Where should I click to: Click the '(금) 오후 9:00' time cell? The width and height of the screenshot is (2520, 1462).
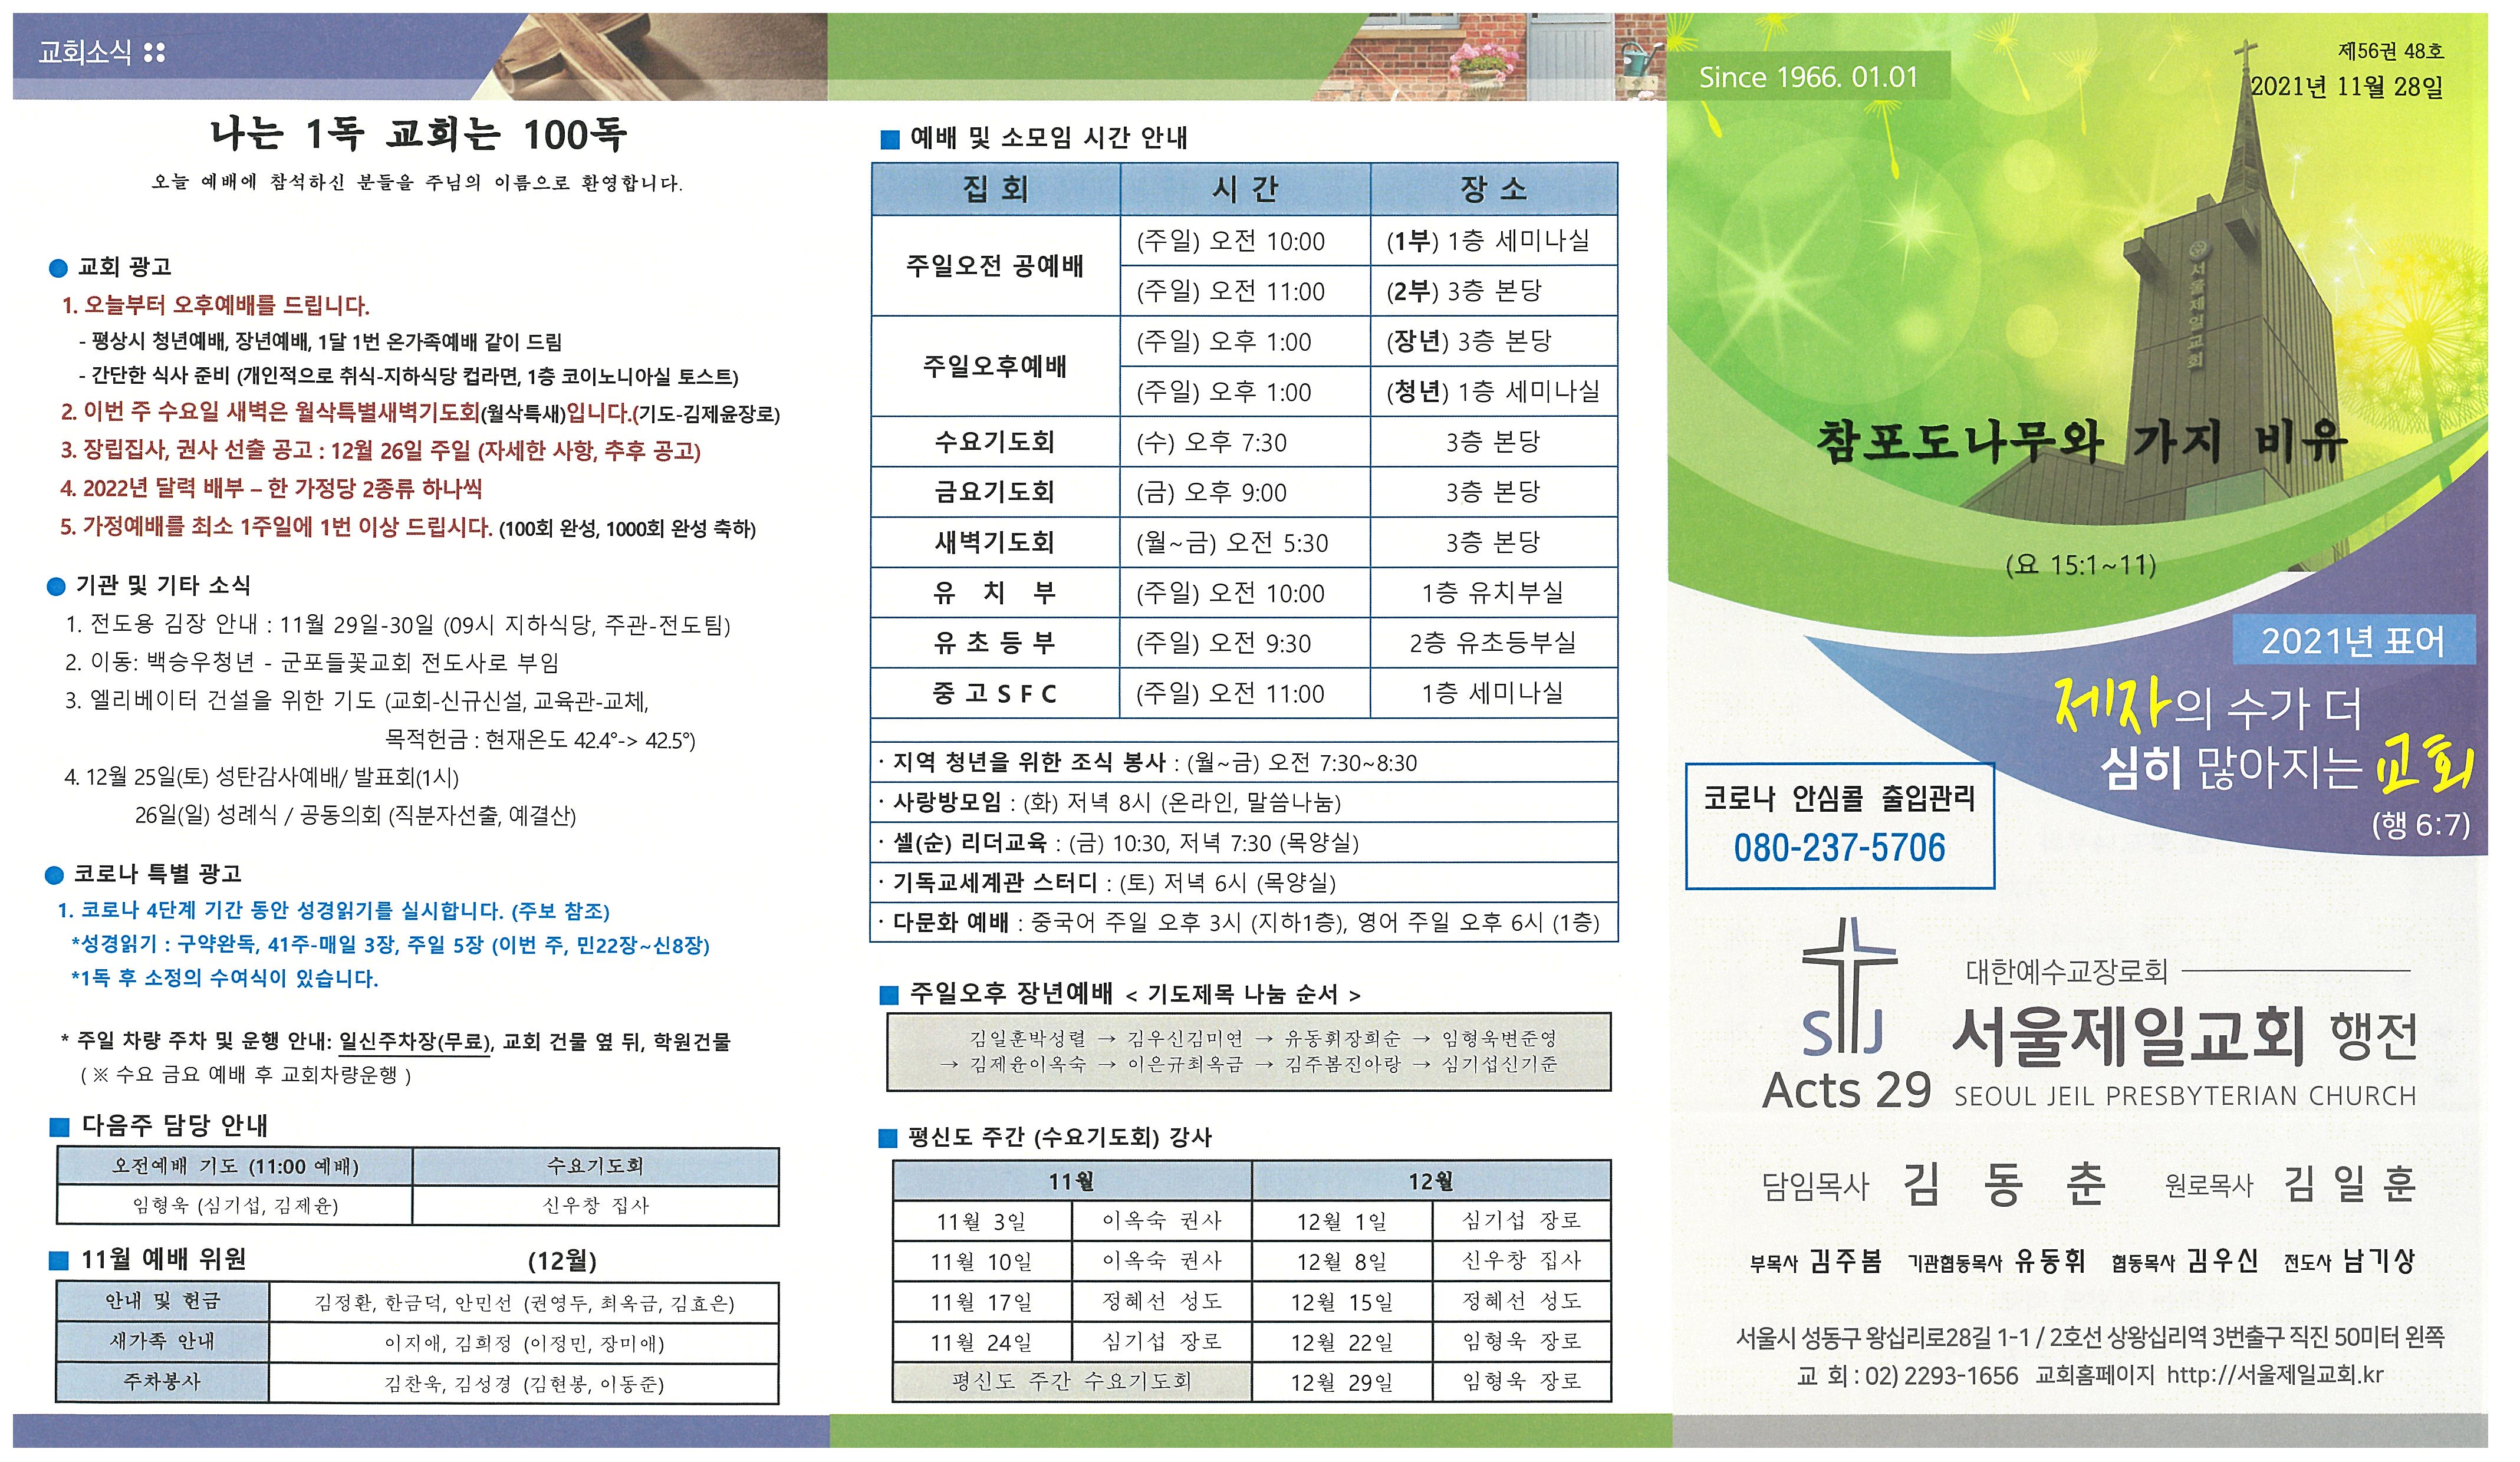[x=1245, y=493]
